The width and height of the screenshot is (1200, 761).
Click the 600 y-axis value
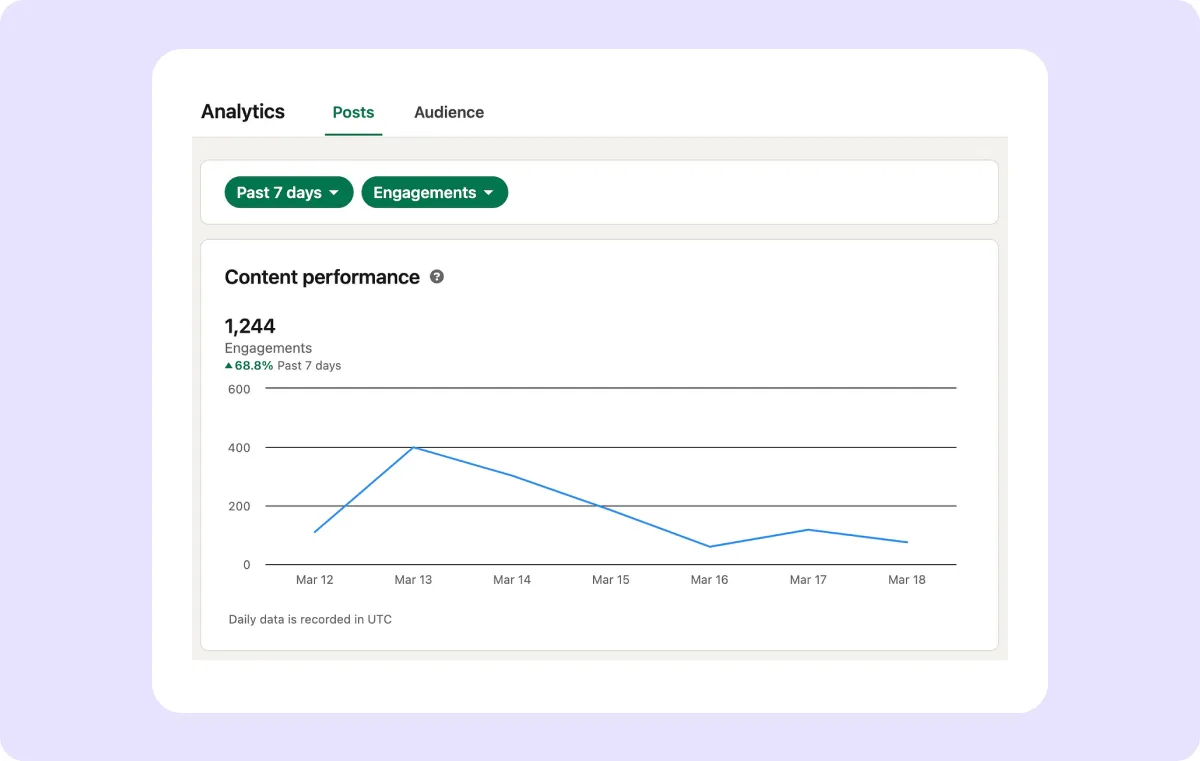239,389
